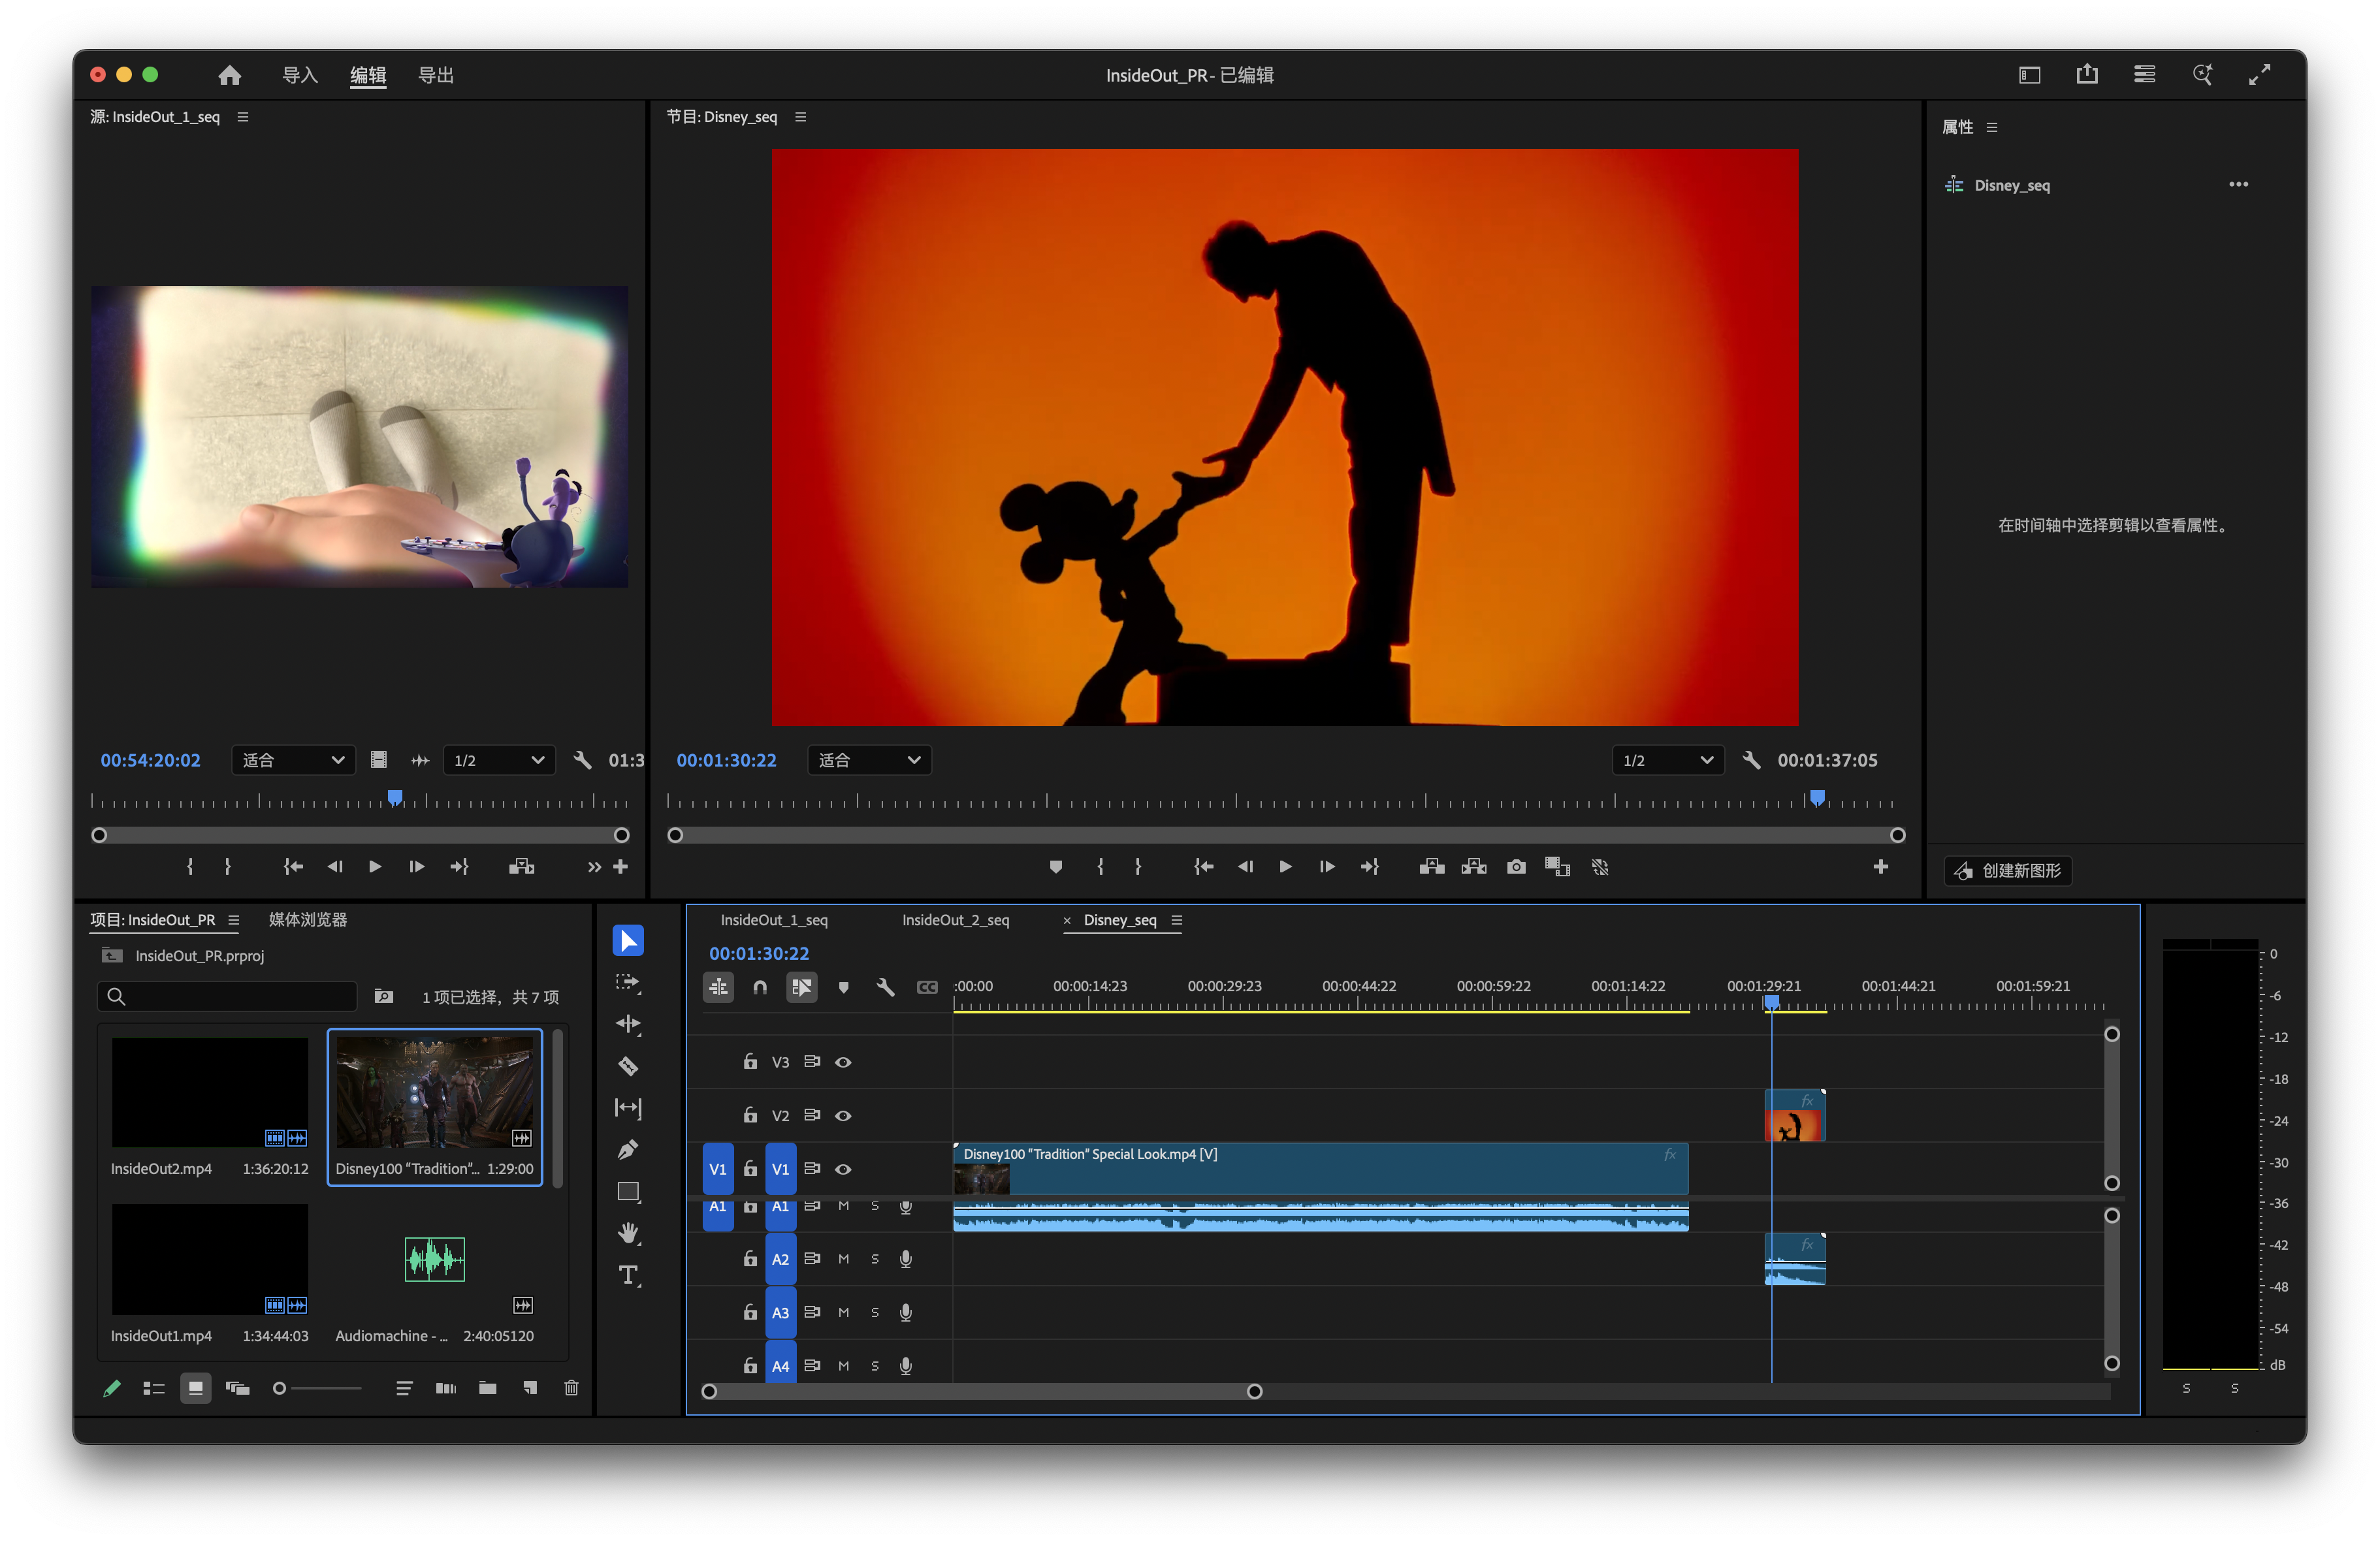This screenshot has width=2380, height=1541.
Task: Click Source monitor playhead marker
Action: pyautogui.click(x=395, y=797)
